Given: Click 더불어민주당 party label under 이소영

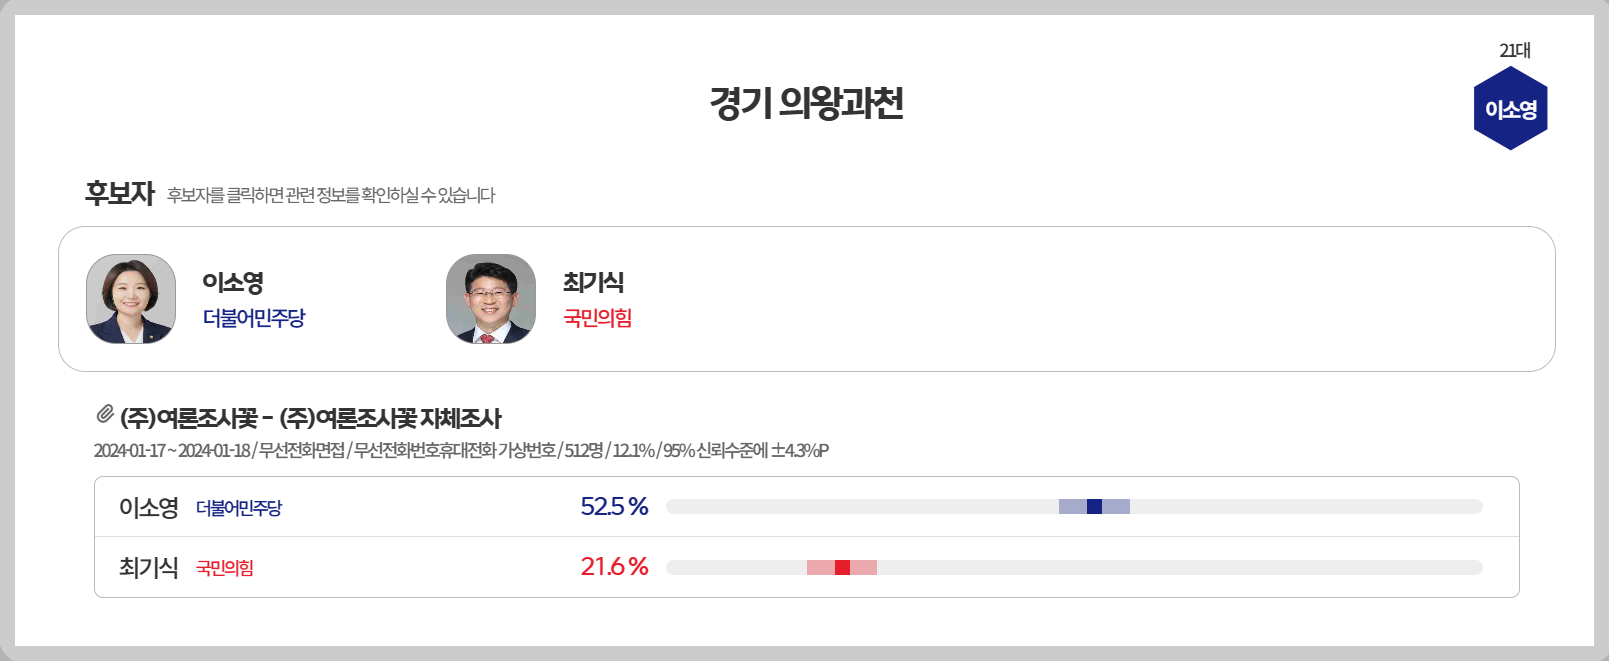Looking at the screenshot, I should pyautogui.click(x=254, y=318).
